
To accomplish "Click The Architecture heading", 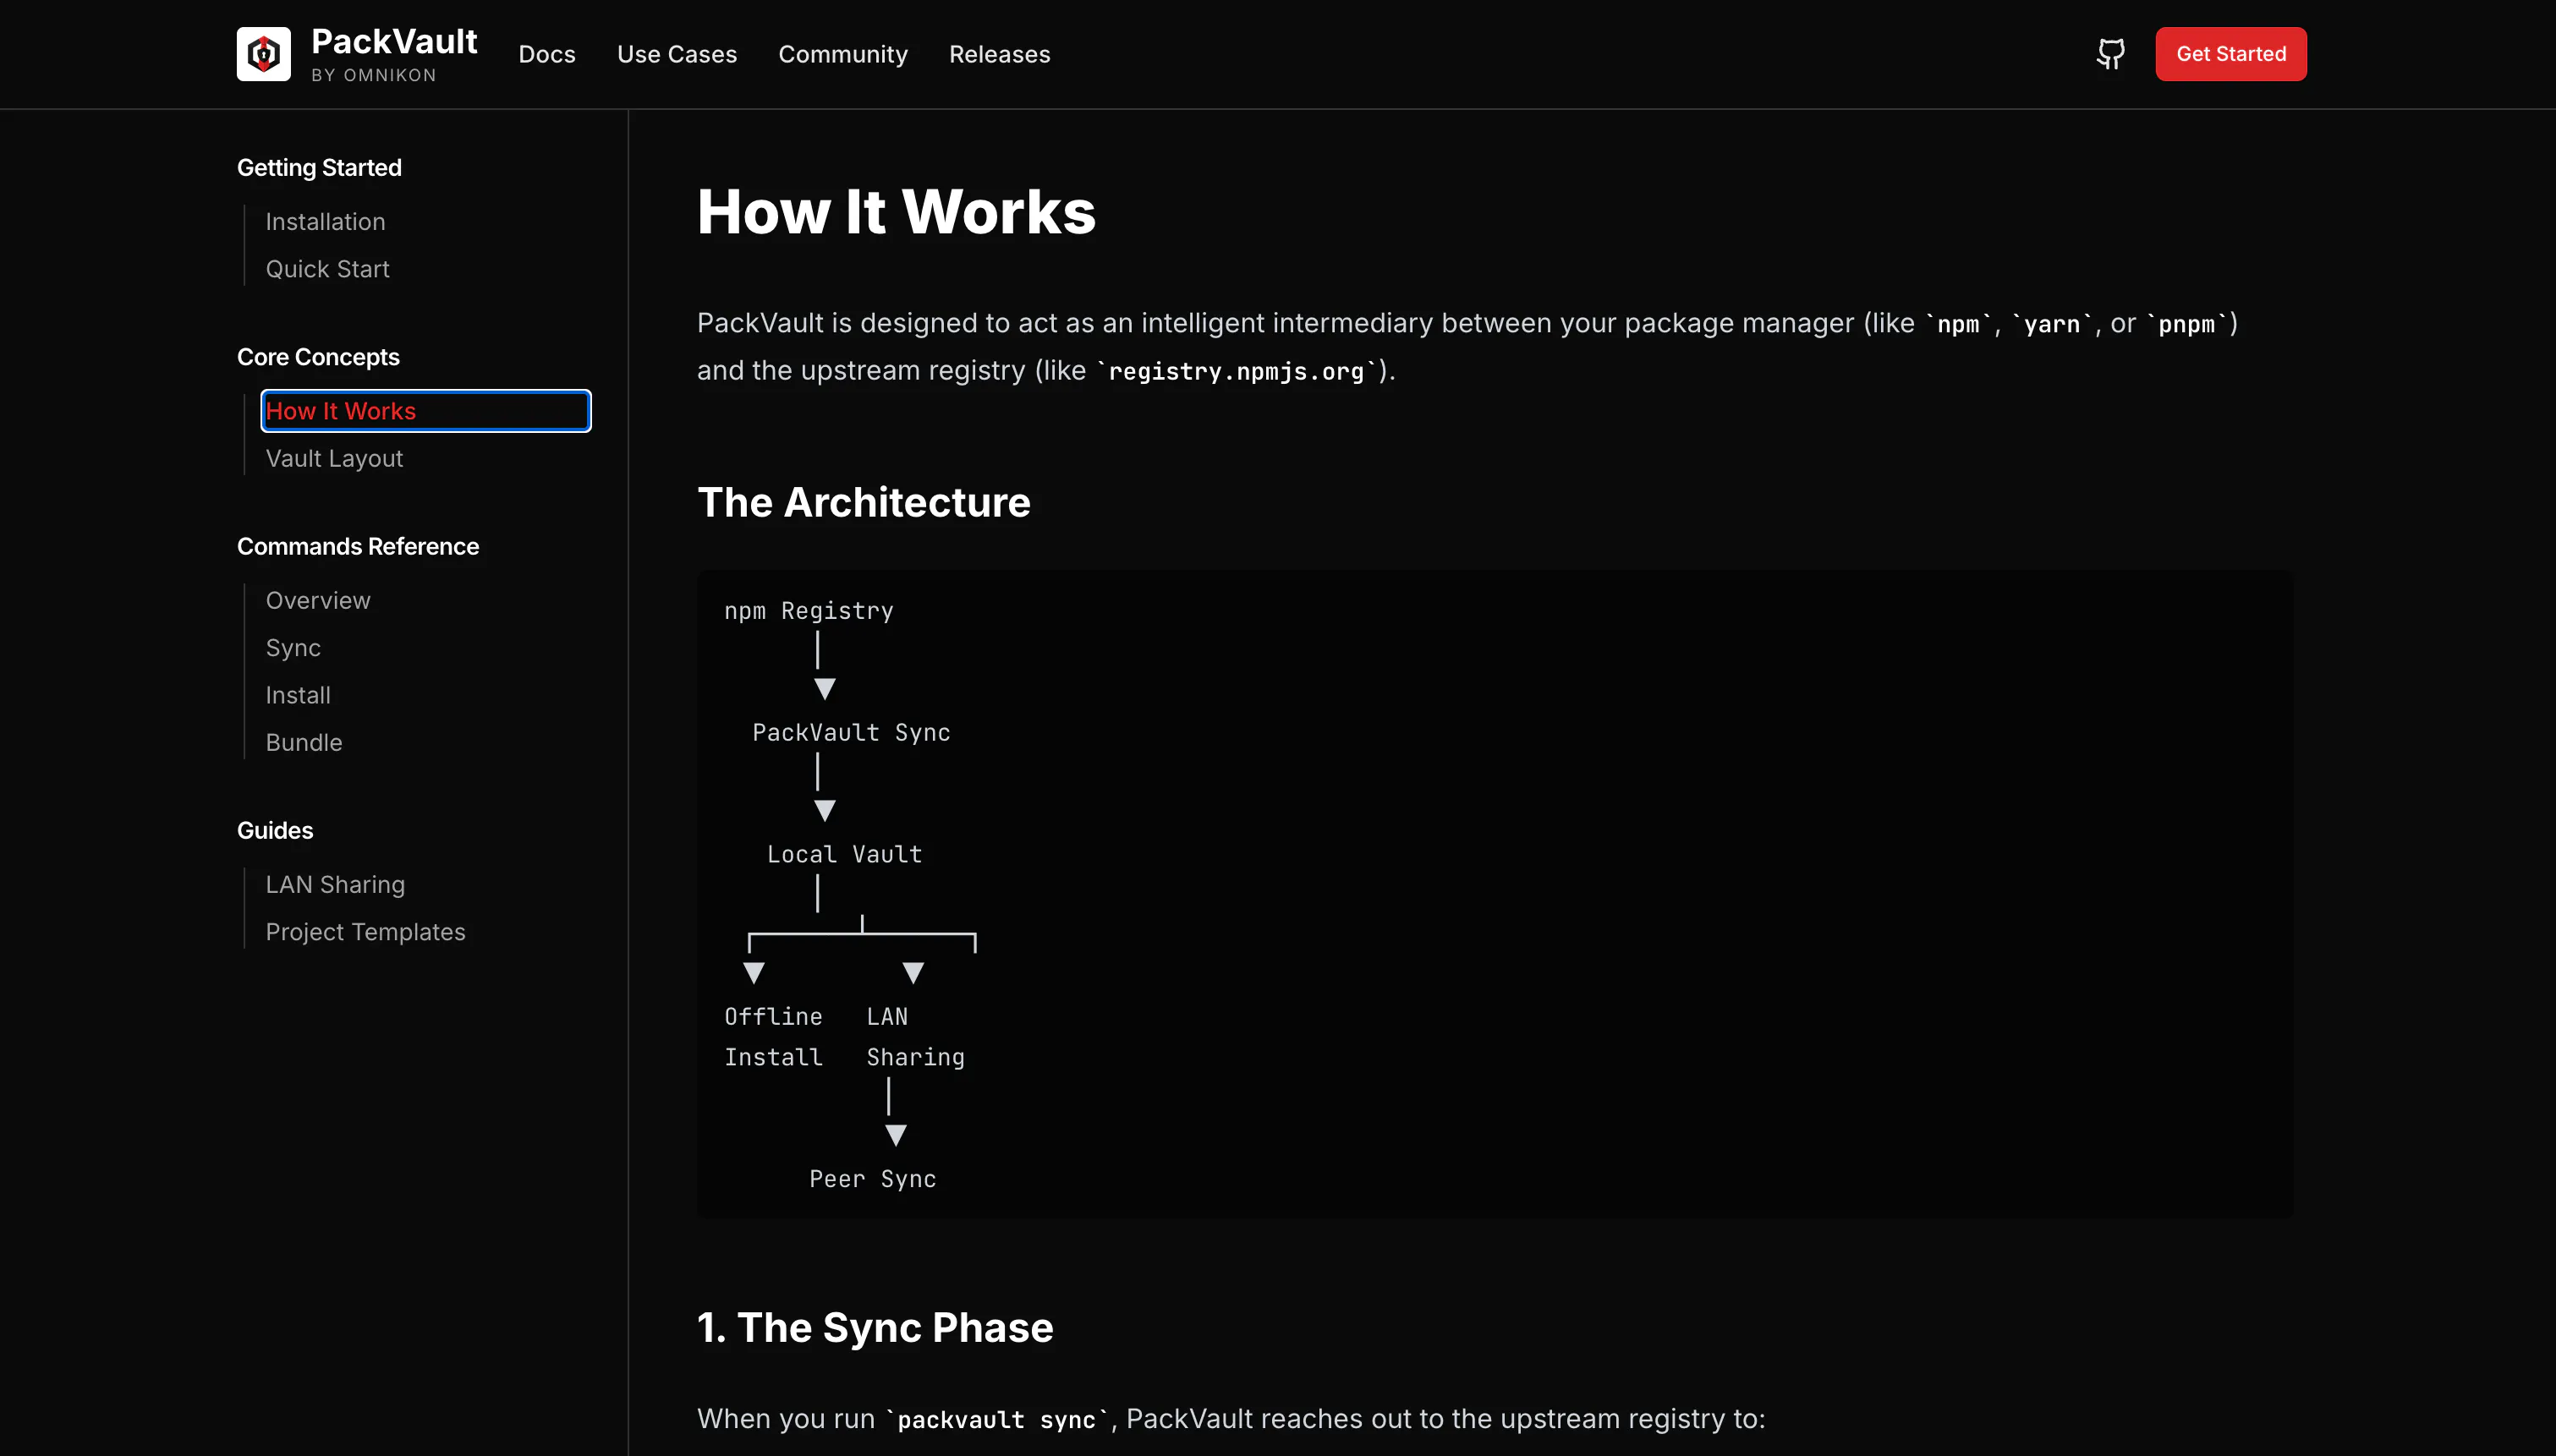I will coord(863,502).
